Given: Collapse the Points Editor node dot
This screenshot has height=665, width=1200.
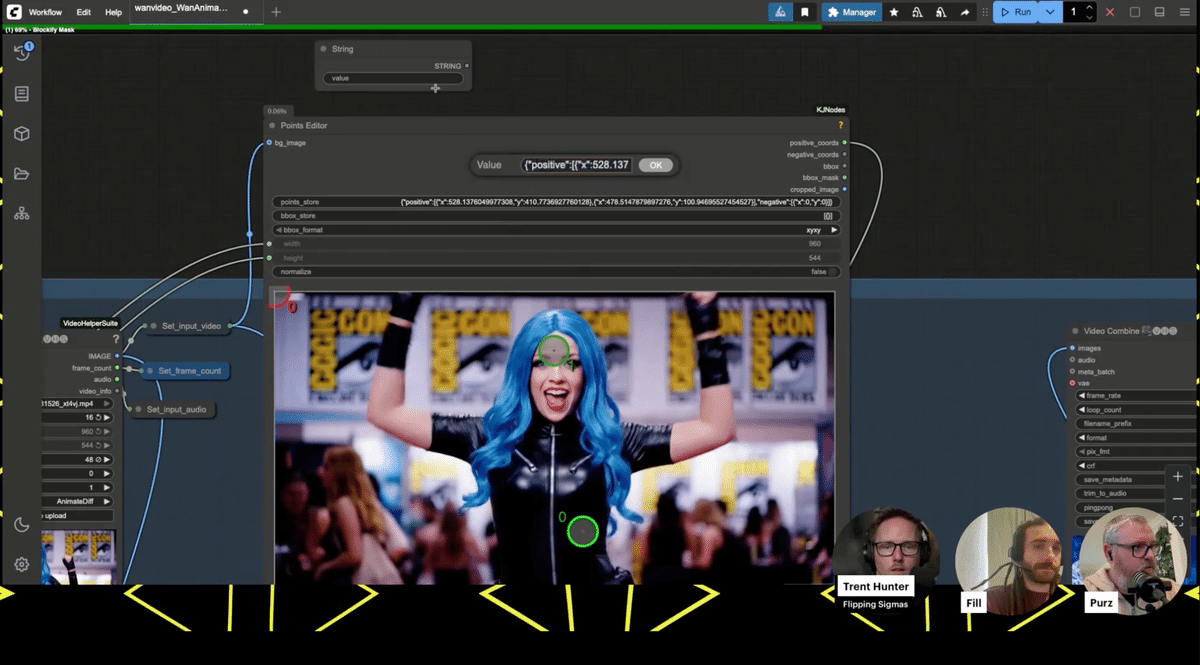Looking at the screenshot, I should click(272, 125).
